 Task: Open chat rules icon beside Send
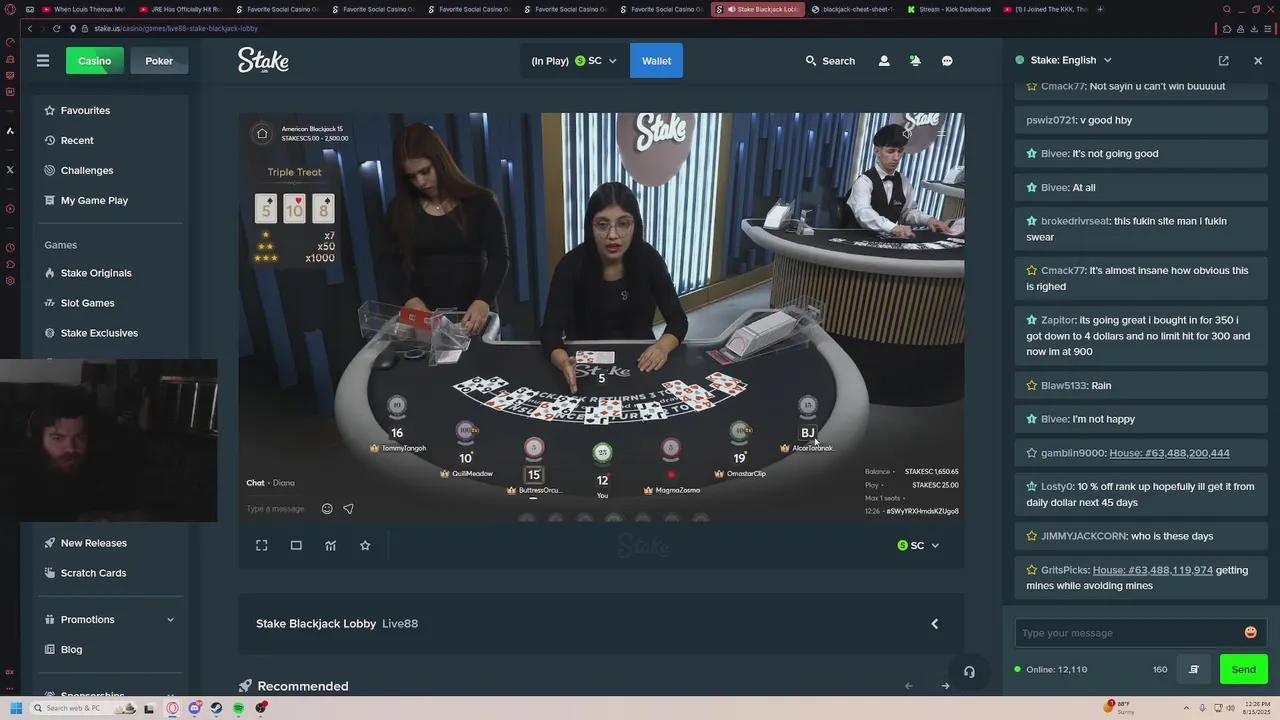coord(1193,669)
